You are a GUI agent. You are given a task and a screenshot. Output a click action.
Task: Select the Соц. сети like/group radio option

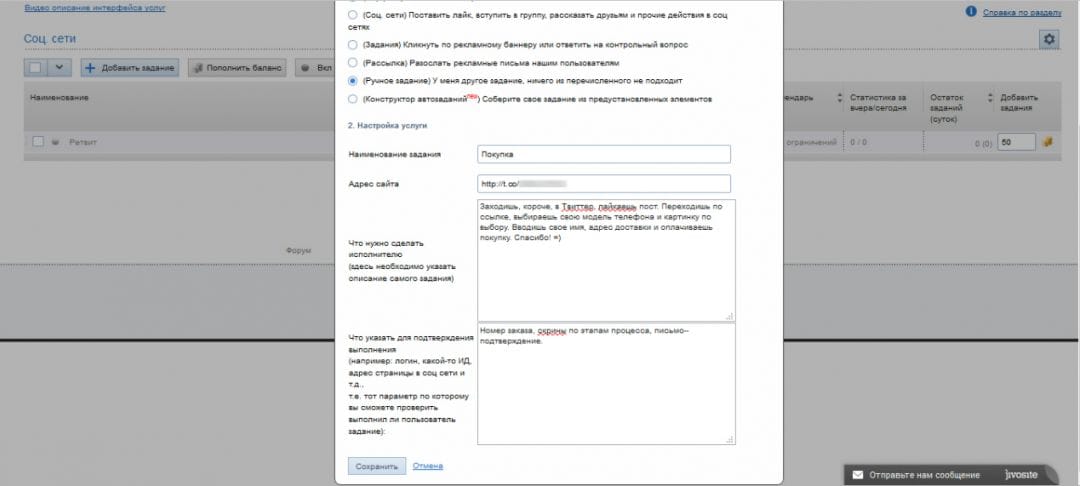point(353,14)
